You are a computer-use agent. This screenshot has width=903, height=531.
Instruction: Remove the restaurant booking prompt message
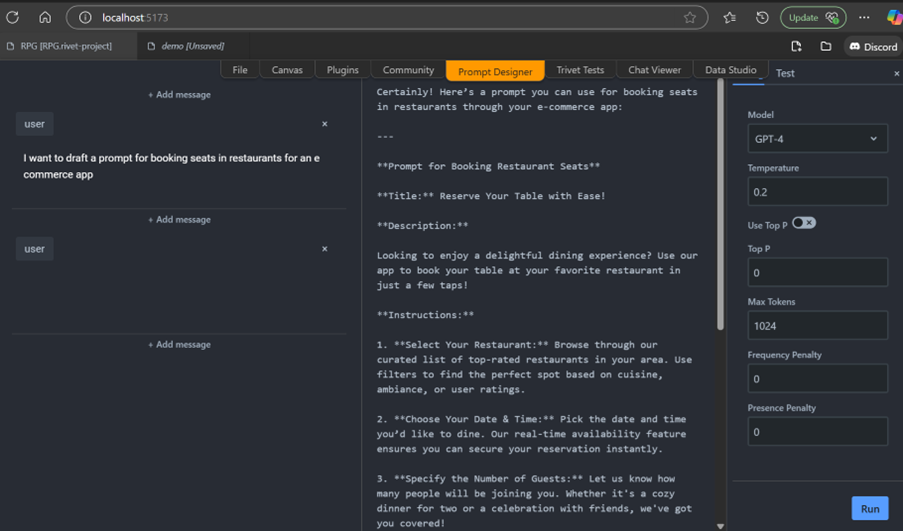(324, 124)
